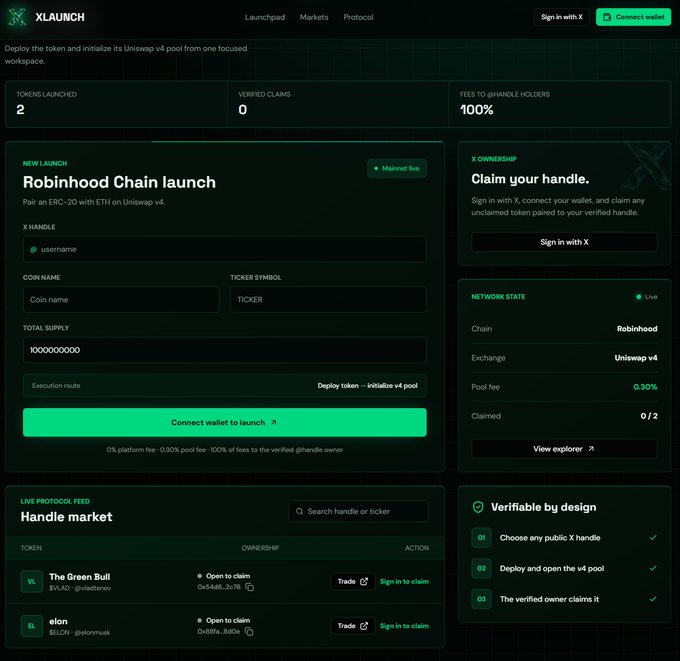
Task: Click Sign in to claim for elon
Action: pyautogui.click(x=404, y=626)
